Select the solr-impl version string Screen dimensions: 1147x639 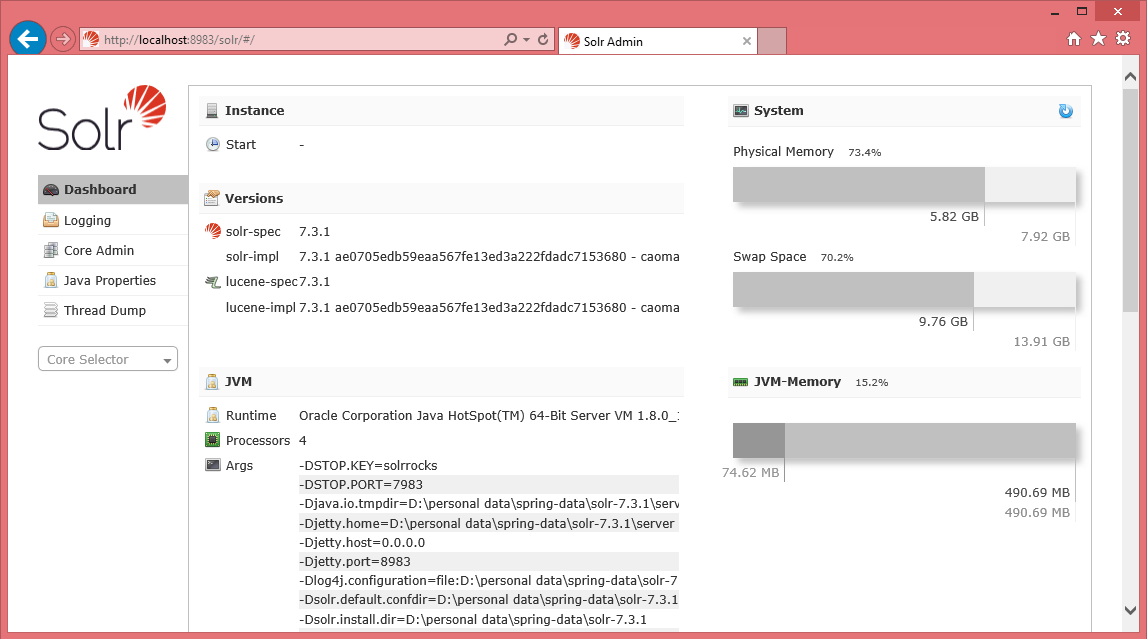pyautogui.click(x=489, y=257)
